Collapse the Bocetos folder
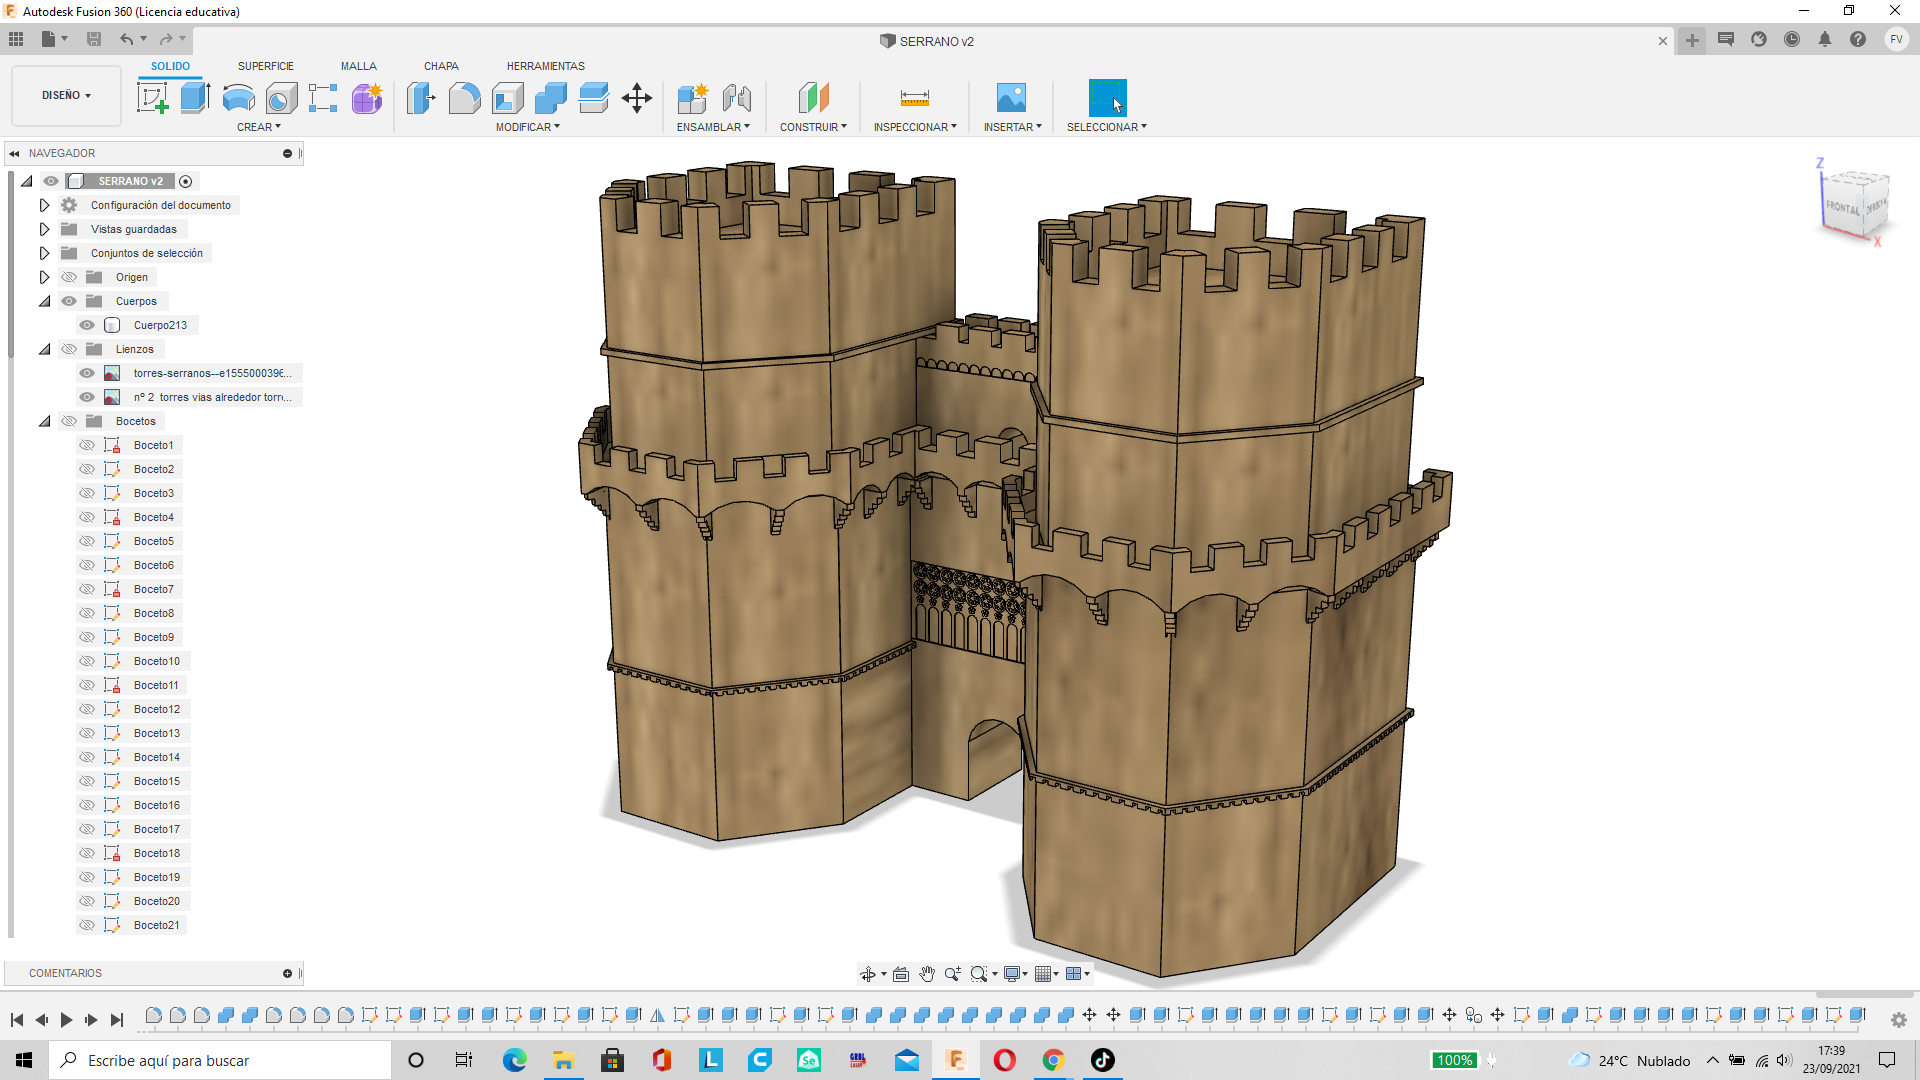This screenshot has height=1080, width=1920. [44, 421]
